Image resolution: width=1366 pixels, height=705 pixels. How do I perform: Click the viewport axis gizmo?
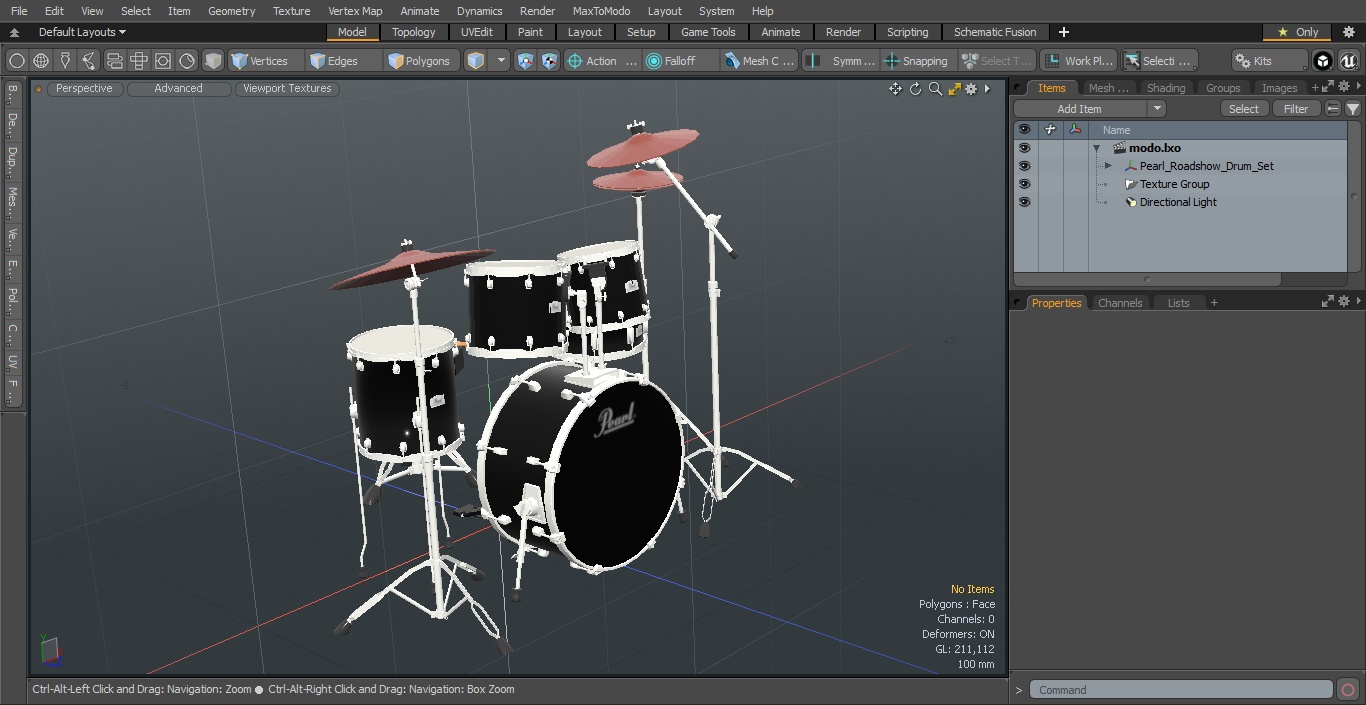[50, 650]
